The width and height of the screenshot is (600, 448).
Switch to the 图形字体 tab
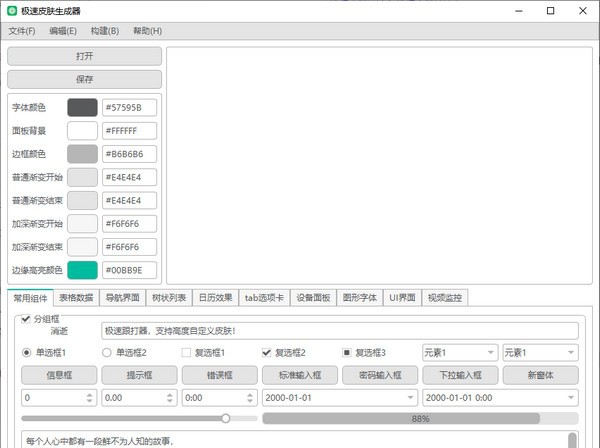[360, 298]
